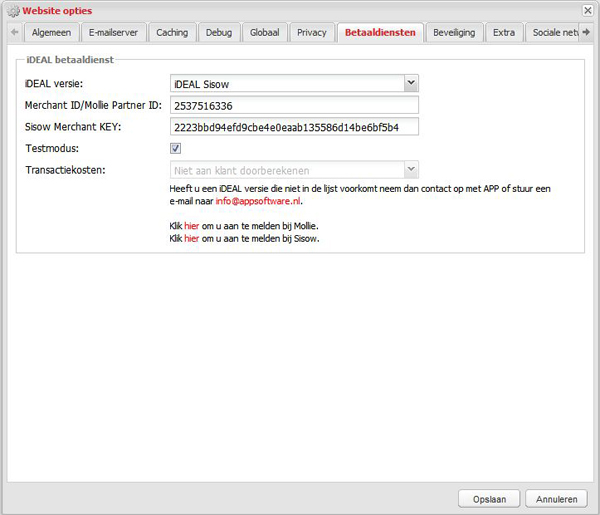Select the Betaaldiensten tab
The width and height of the screenshot is (600, 515).
[x=380, y=33]
